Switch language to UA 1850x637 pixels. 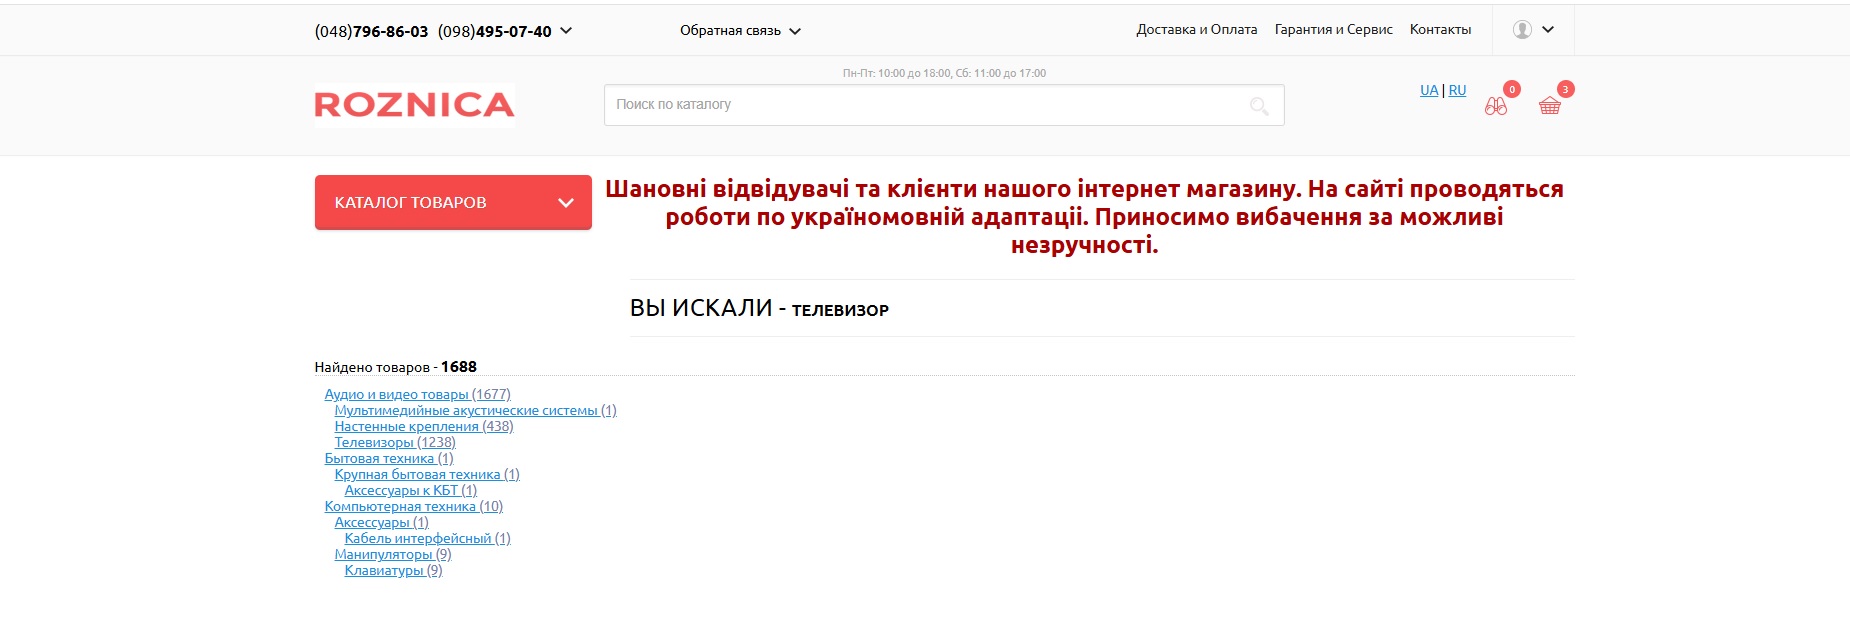[1428, 90]
